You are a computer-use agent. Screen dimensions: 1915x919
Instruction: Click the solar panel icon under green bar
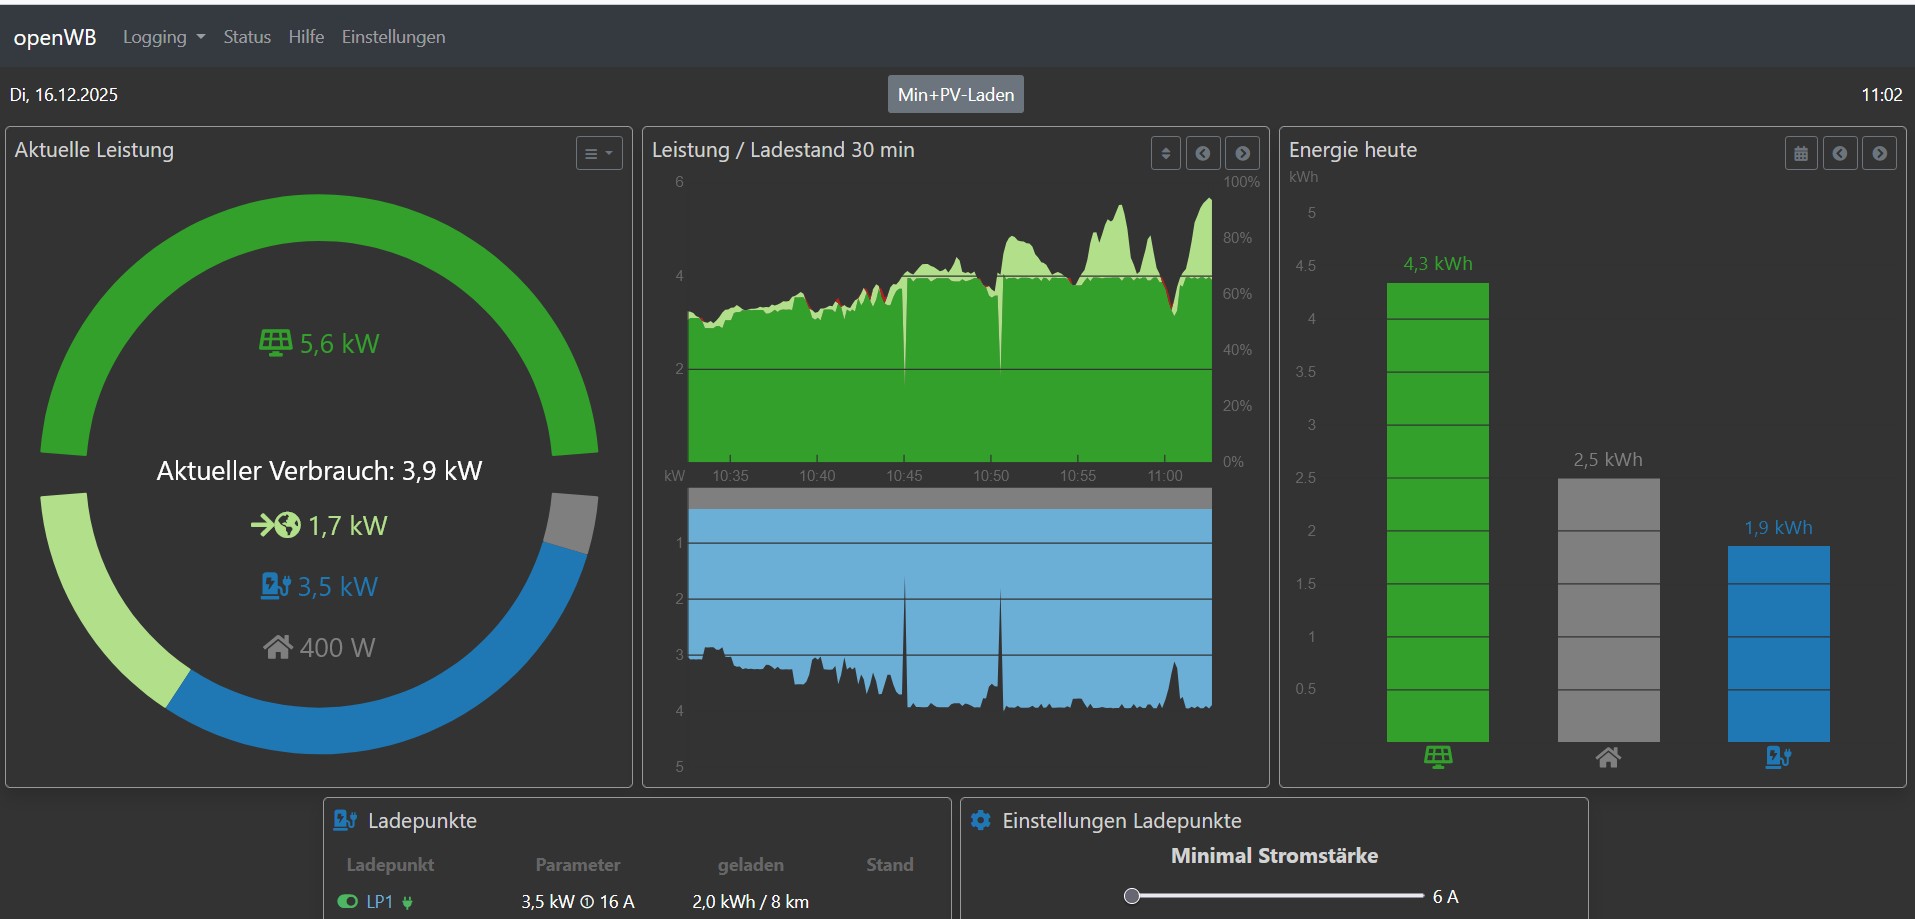click(1438, 757)
